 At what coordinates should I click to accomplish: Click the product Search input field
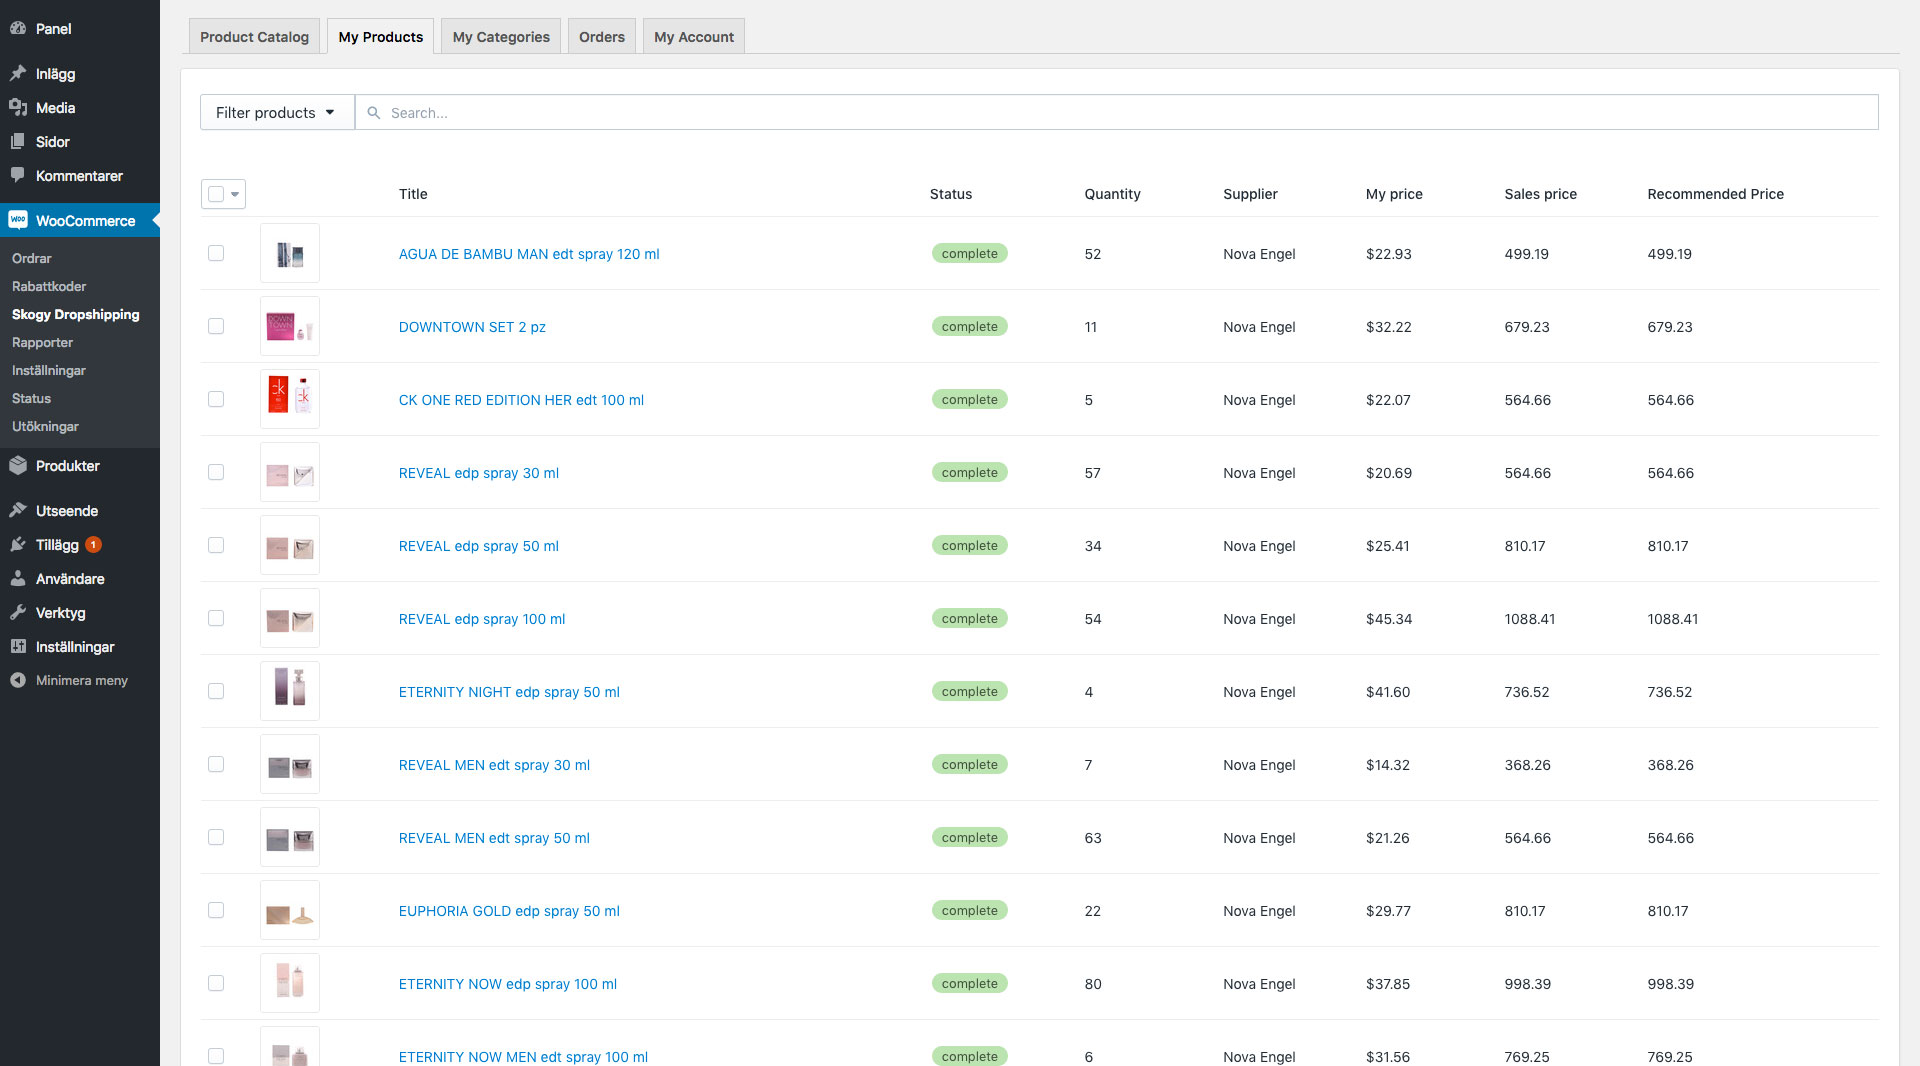pyautogui.click(x=1117, y=112)
